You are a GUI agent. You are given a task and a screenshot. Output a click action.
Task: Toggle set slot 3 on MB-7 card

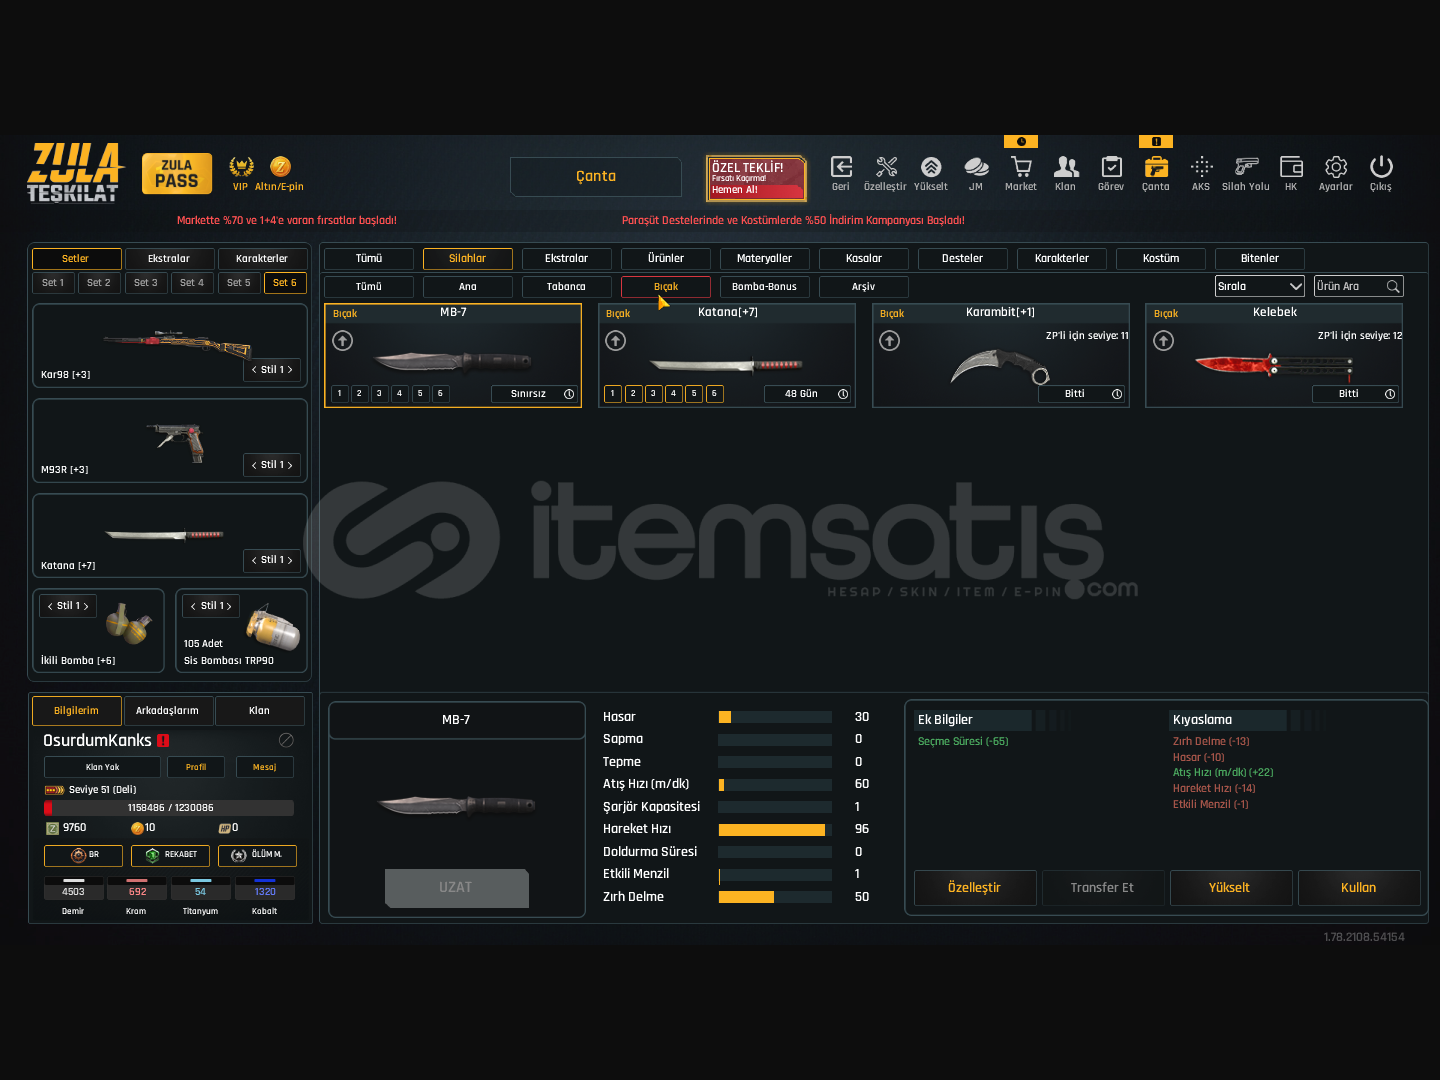click(380, 394)
